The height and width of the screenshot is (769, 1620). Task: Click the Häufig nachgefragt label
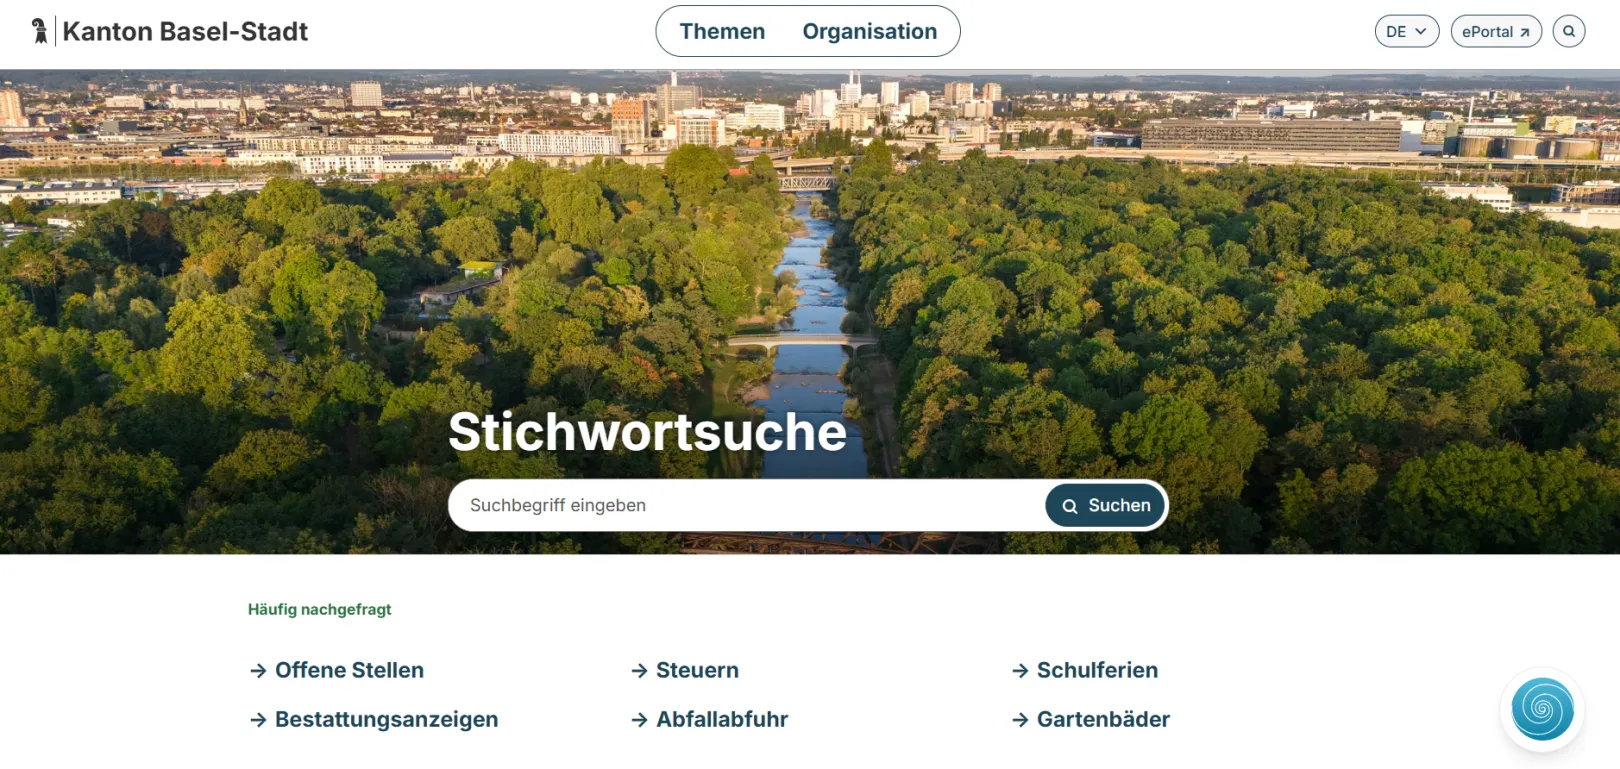(320, 609)
